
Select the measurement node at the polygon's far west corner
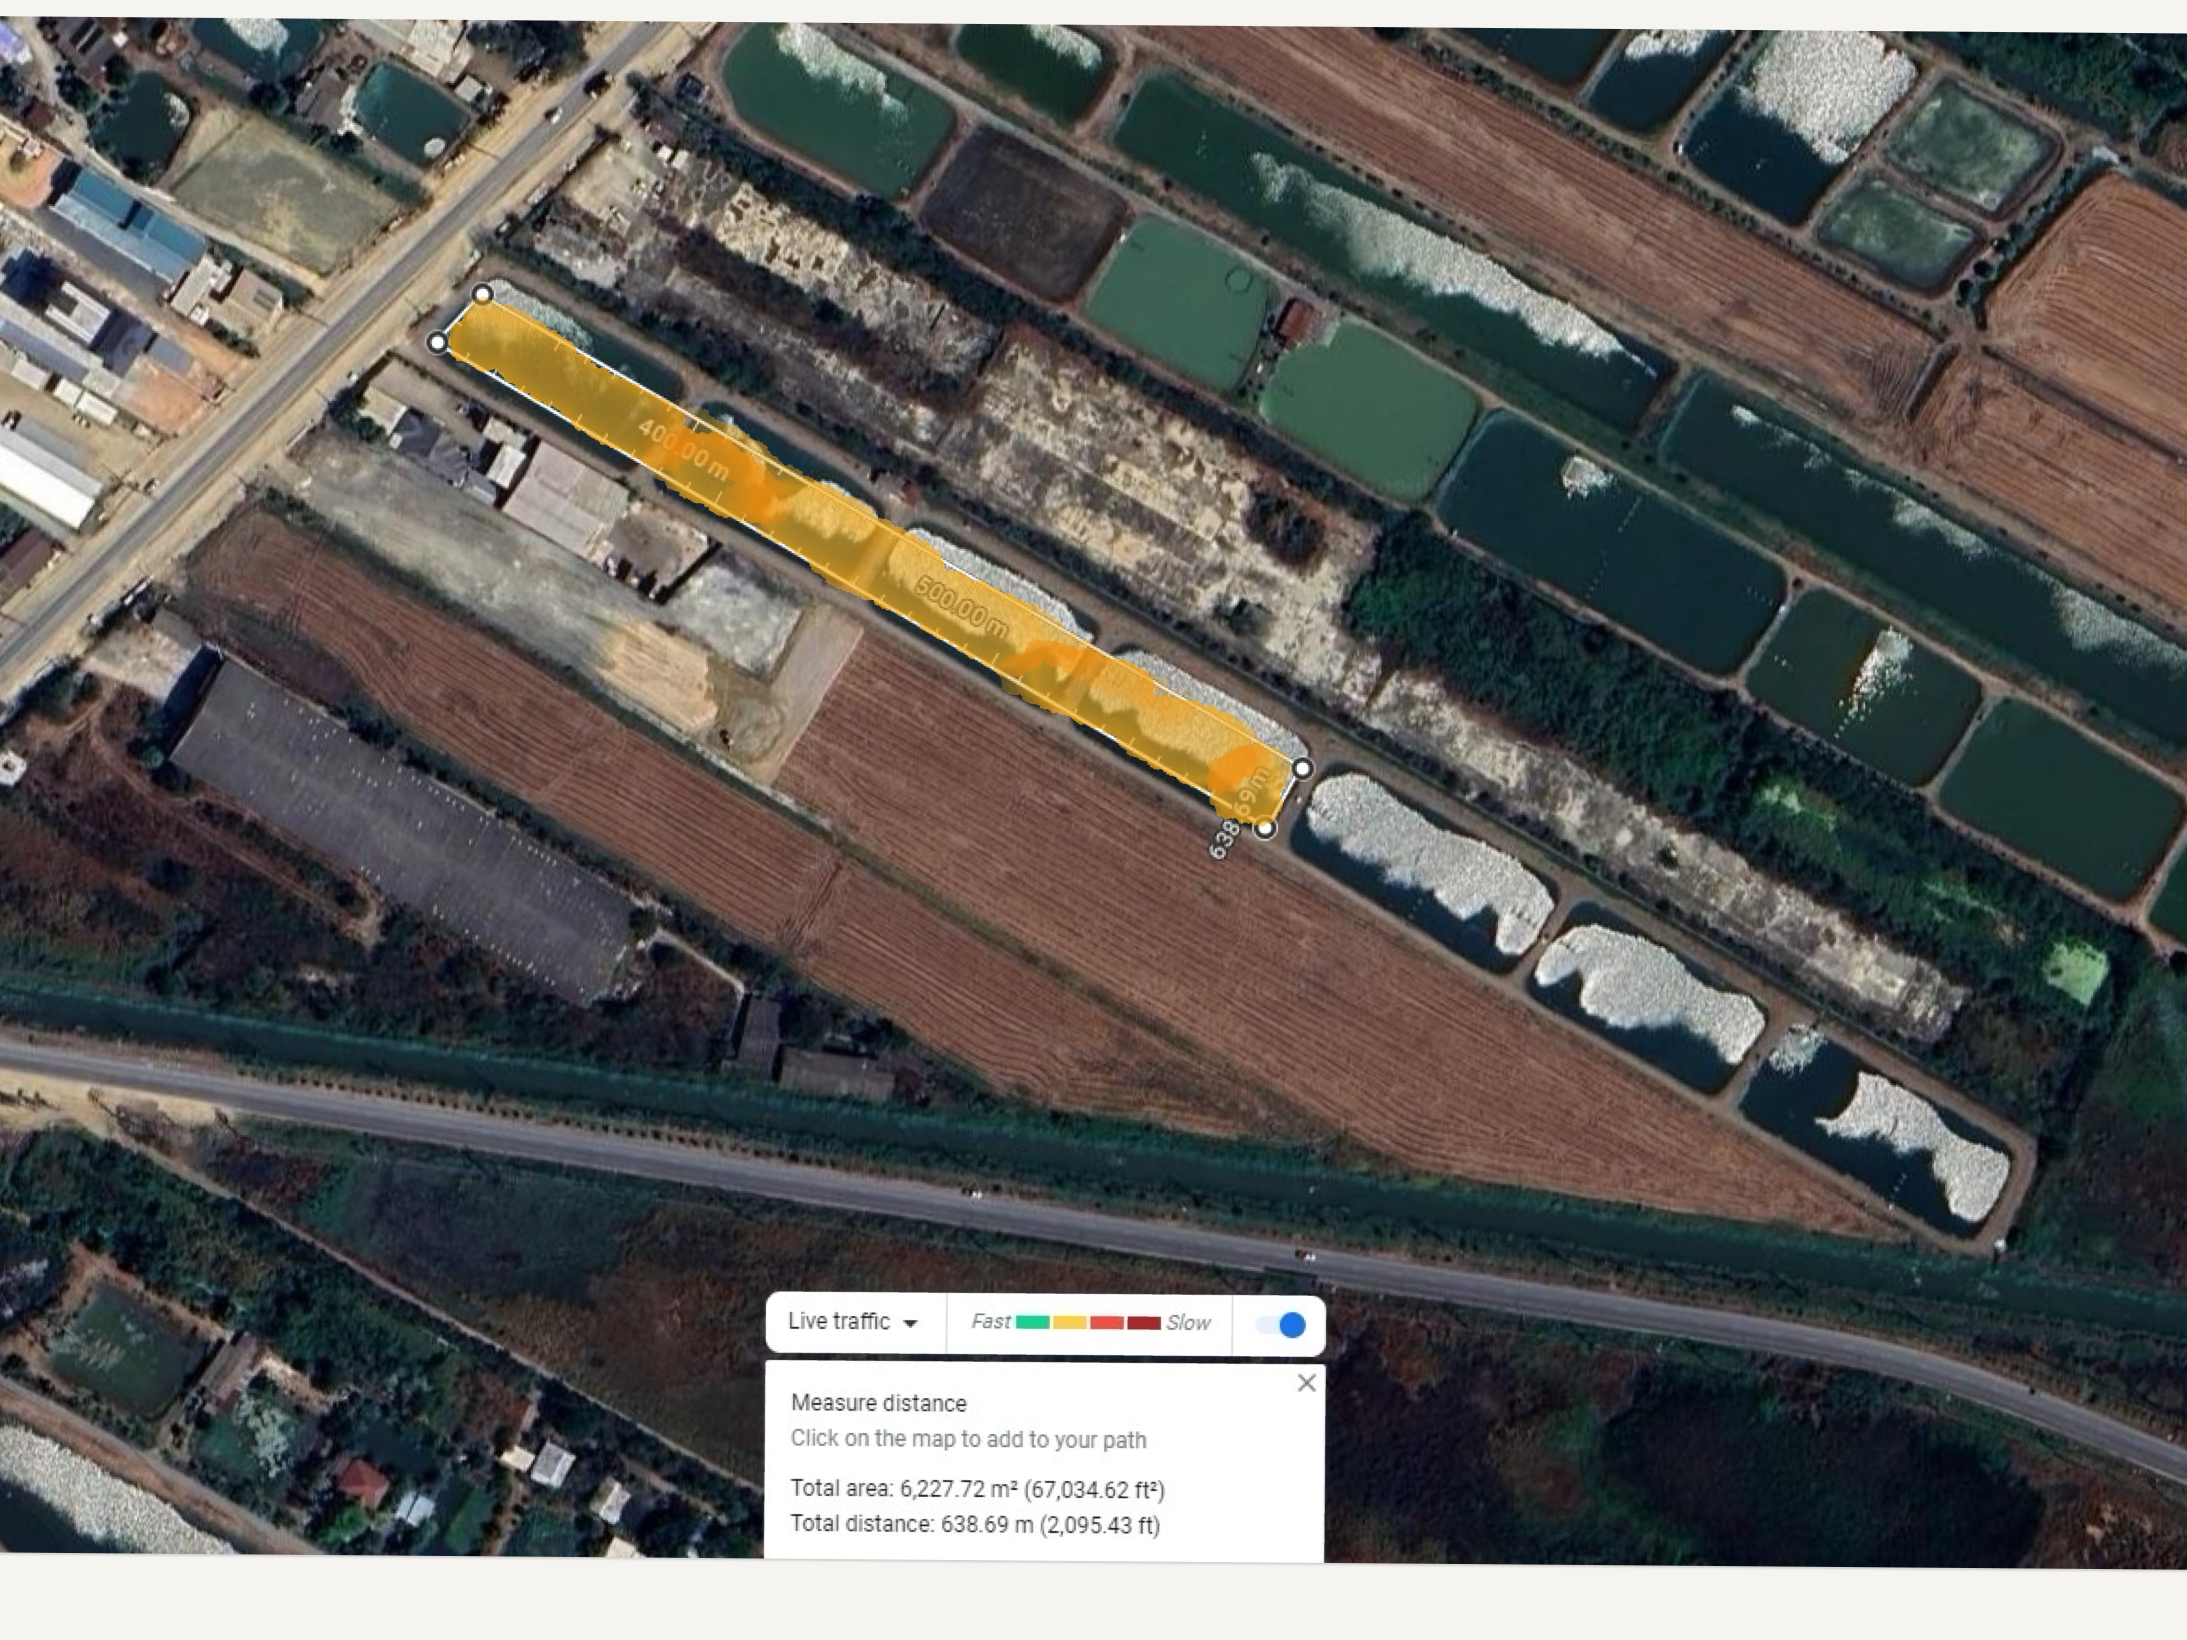tap(437, 343)
